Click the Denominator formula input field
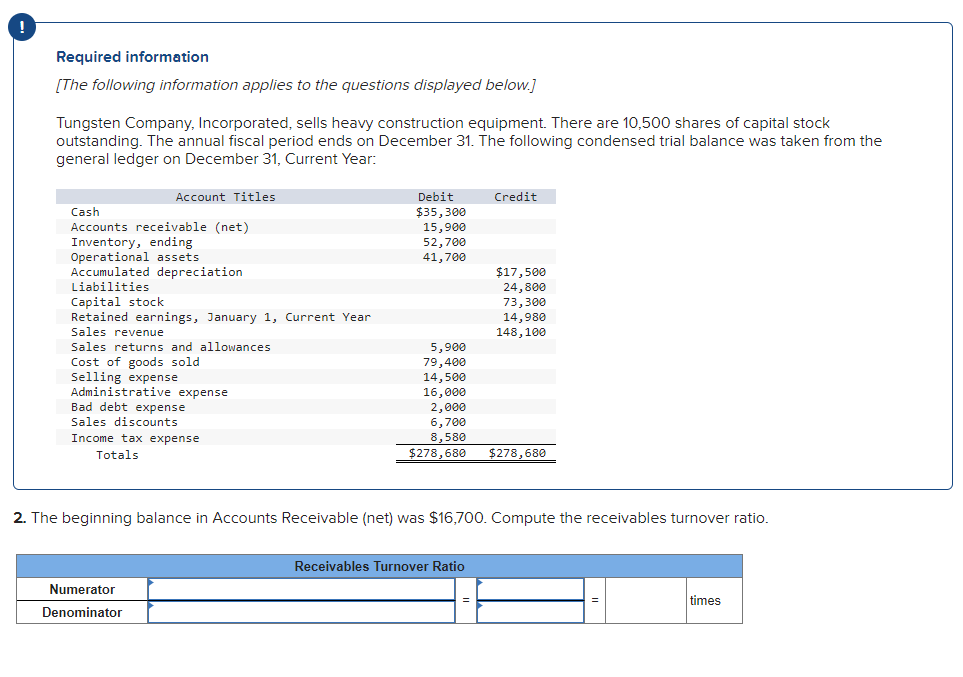The image size is (963, 677). pos(300,611)
